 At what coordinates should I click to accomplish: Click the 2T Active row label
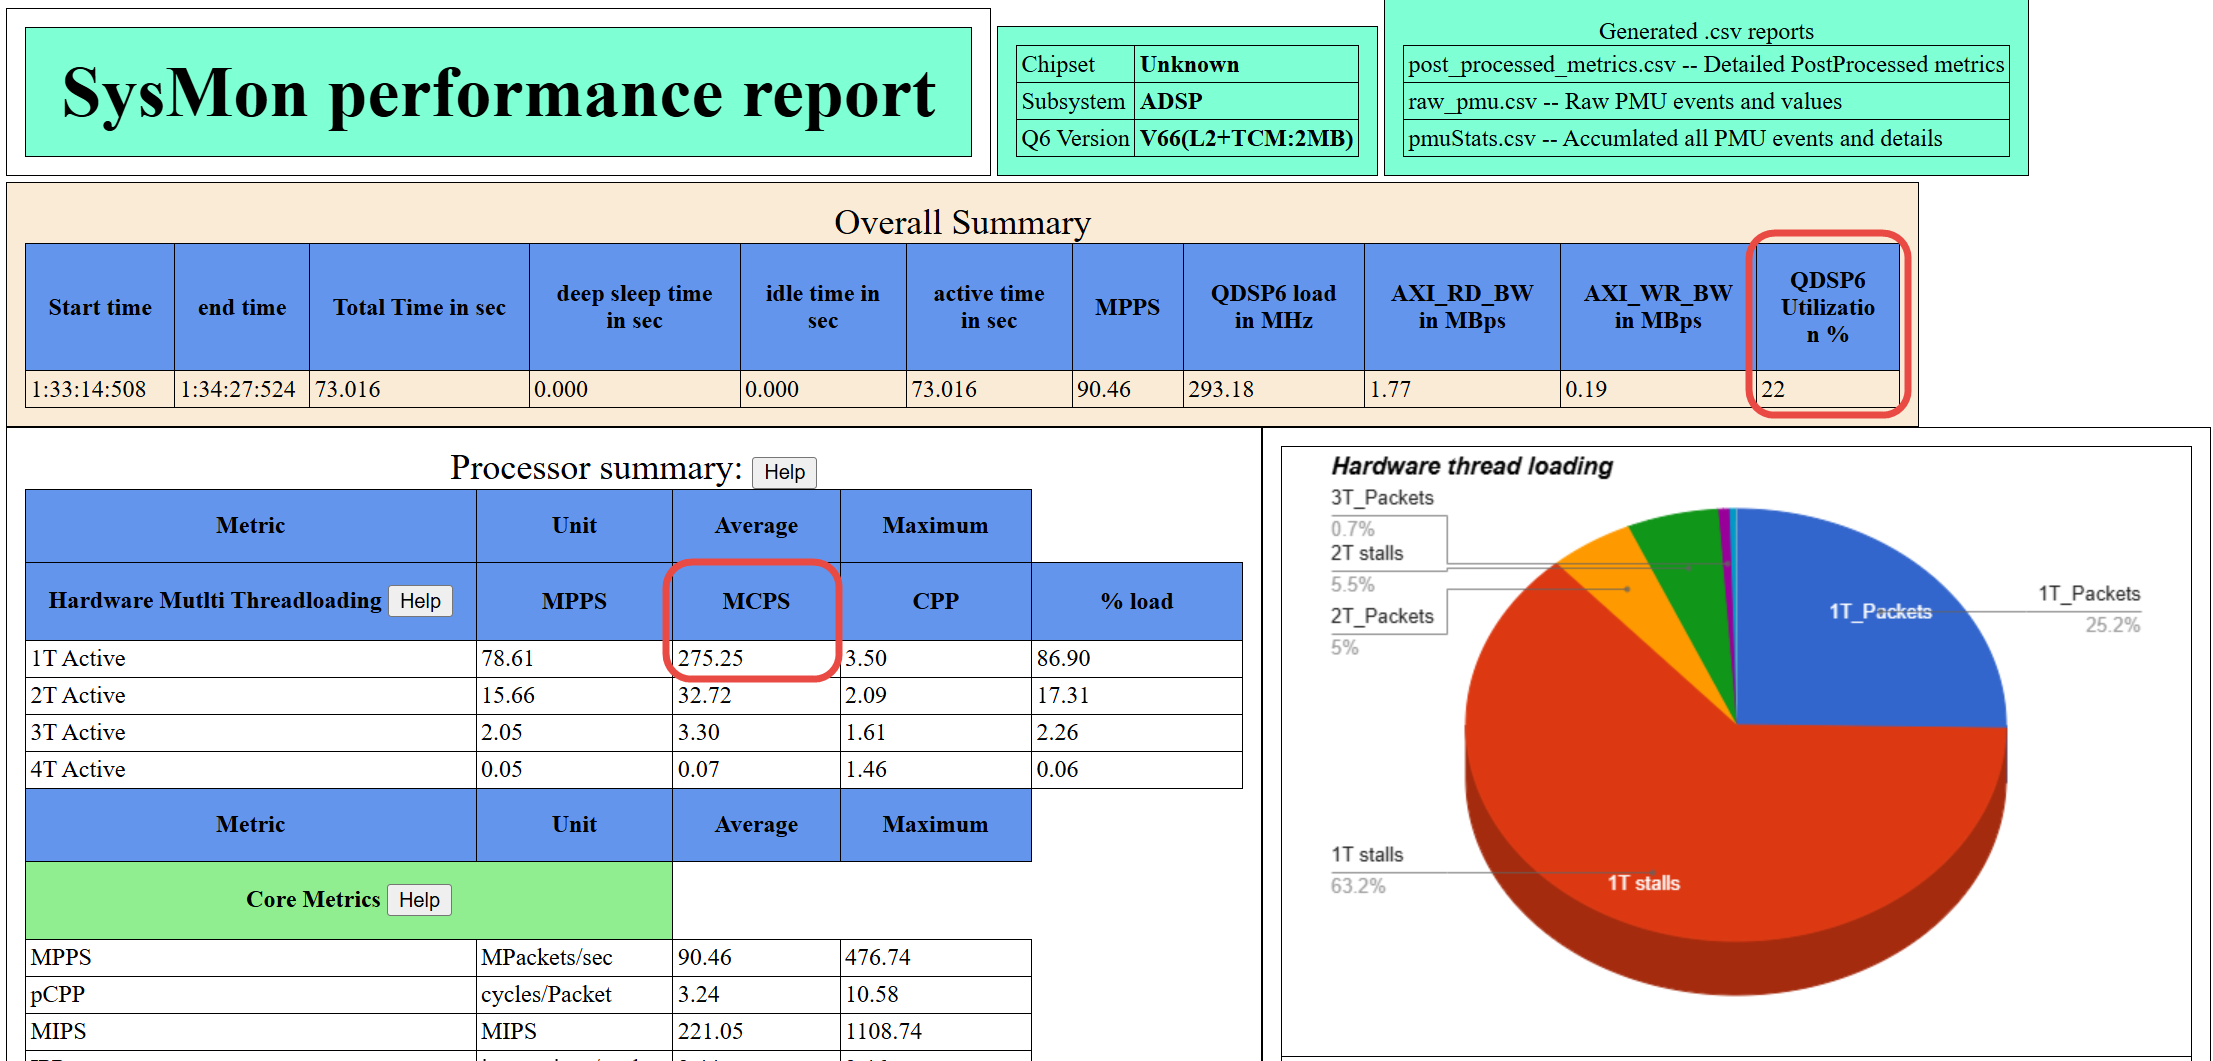78,696
